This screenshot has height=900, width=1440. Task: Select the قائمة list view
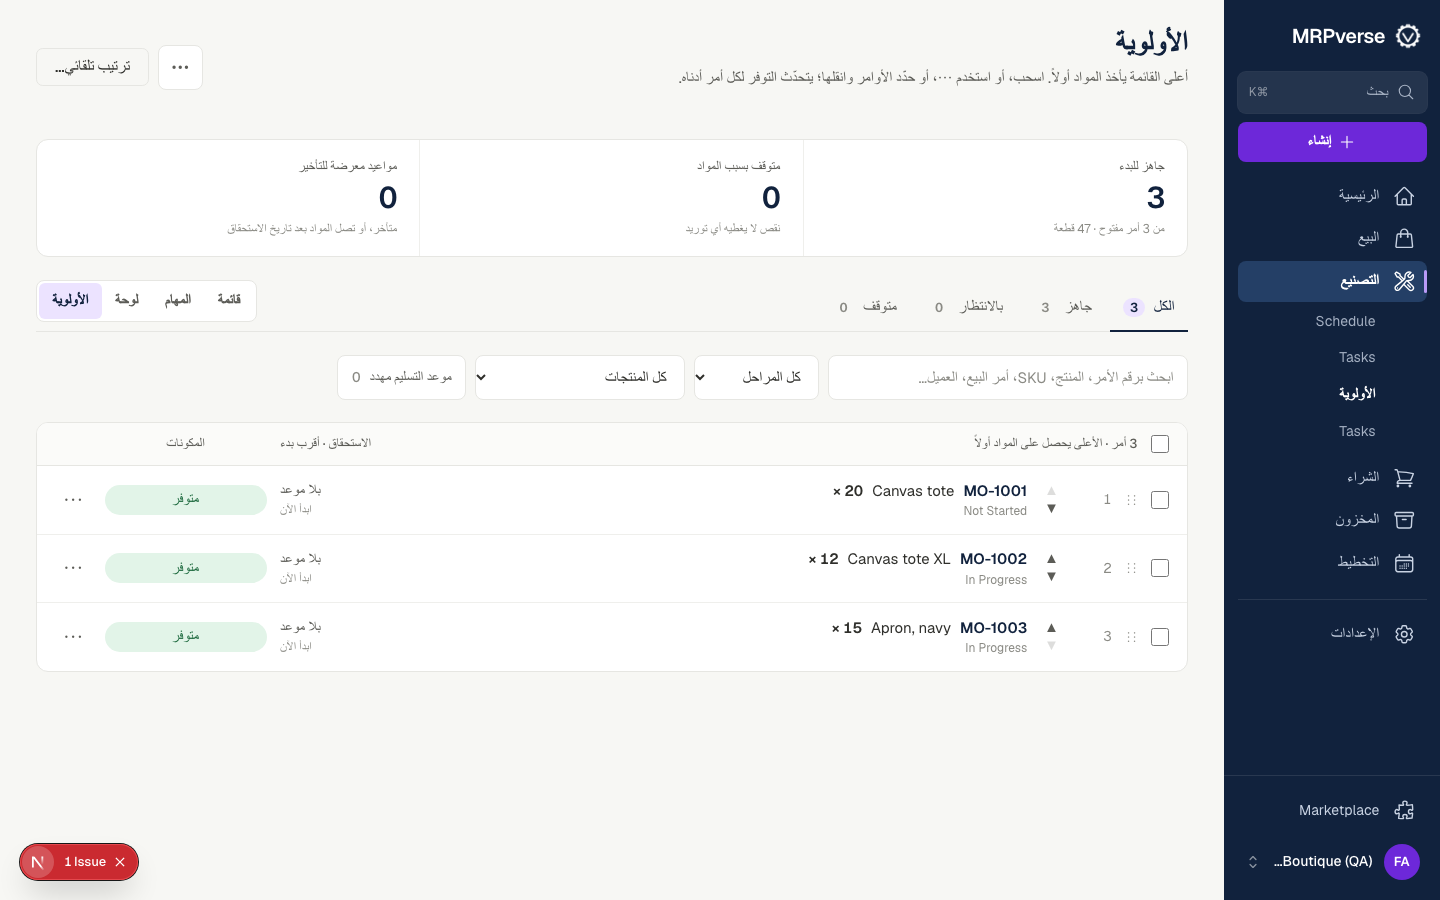click(x=229, y=300)
